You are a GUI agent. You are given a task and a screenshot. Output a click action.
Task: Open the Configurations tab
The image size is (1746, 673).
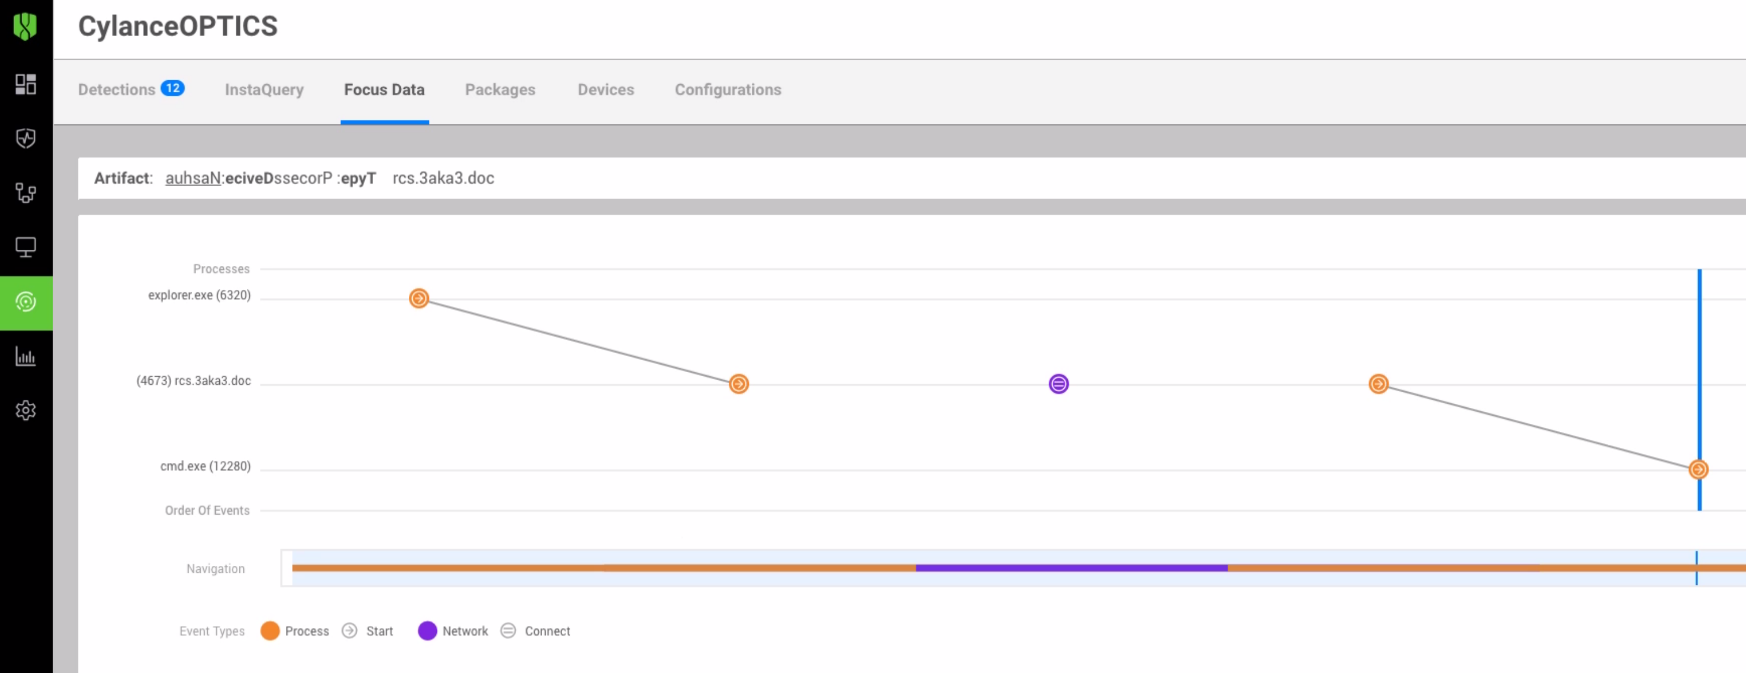728,89
